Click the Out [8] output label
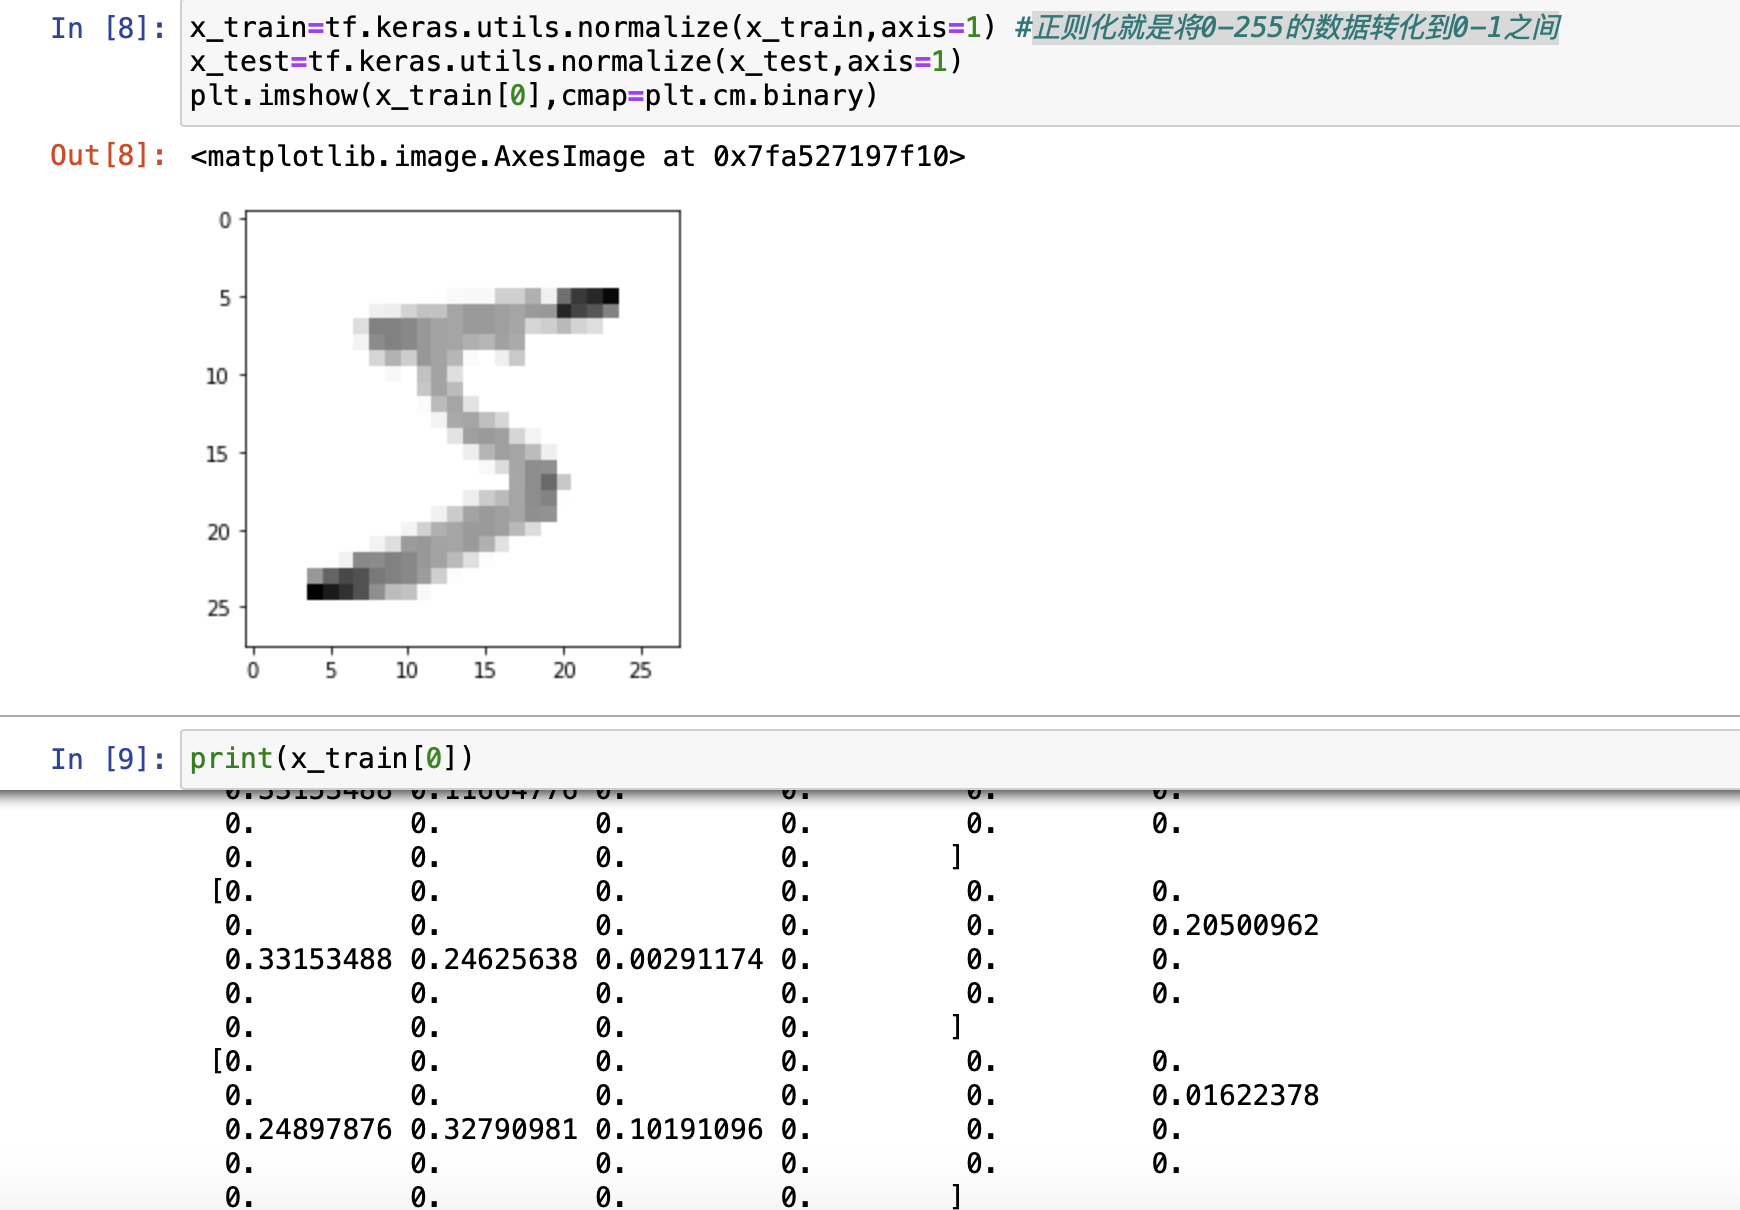This screenshot has width=1740, height=1210. tap(105, 156)
